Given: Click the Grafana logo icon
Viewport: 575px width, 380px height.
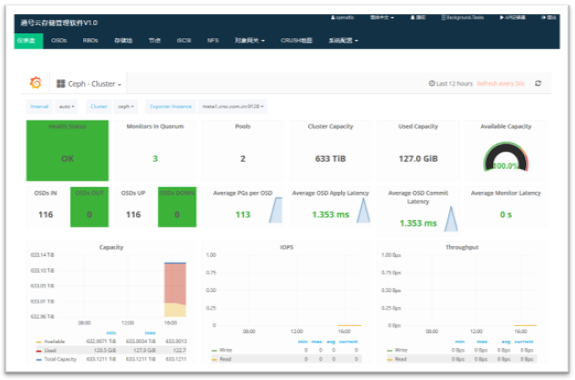Looking at the screenshot, I should click(36, 83).
